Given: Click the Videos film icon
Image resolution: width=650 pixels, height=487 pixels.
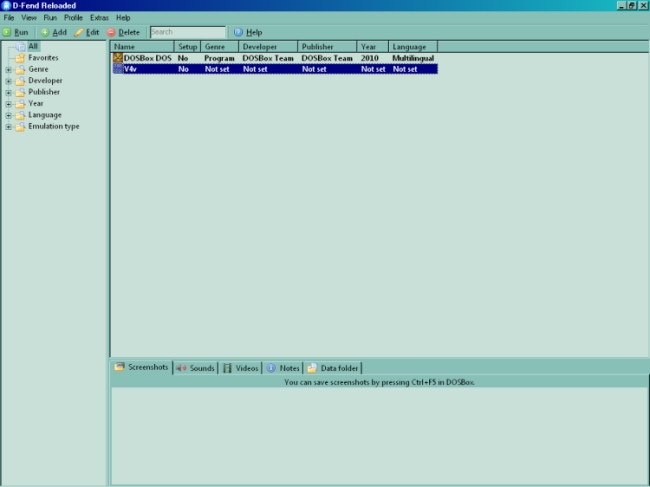Looking at the screenshot, I should click(x=228, y=368).
